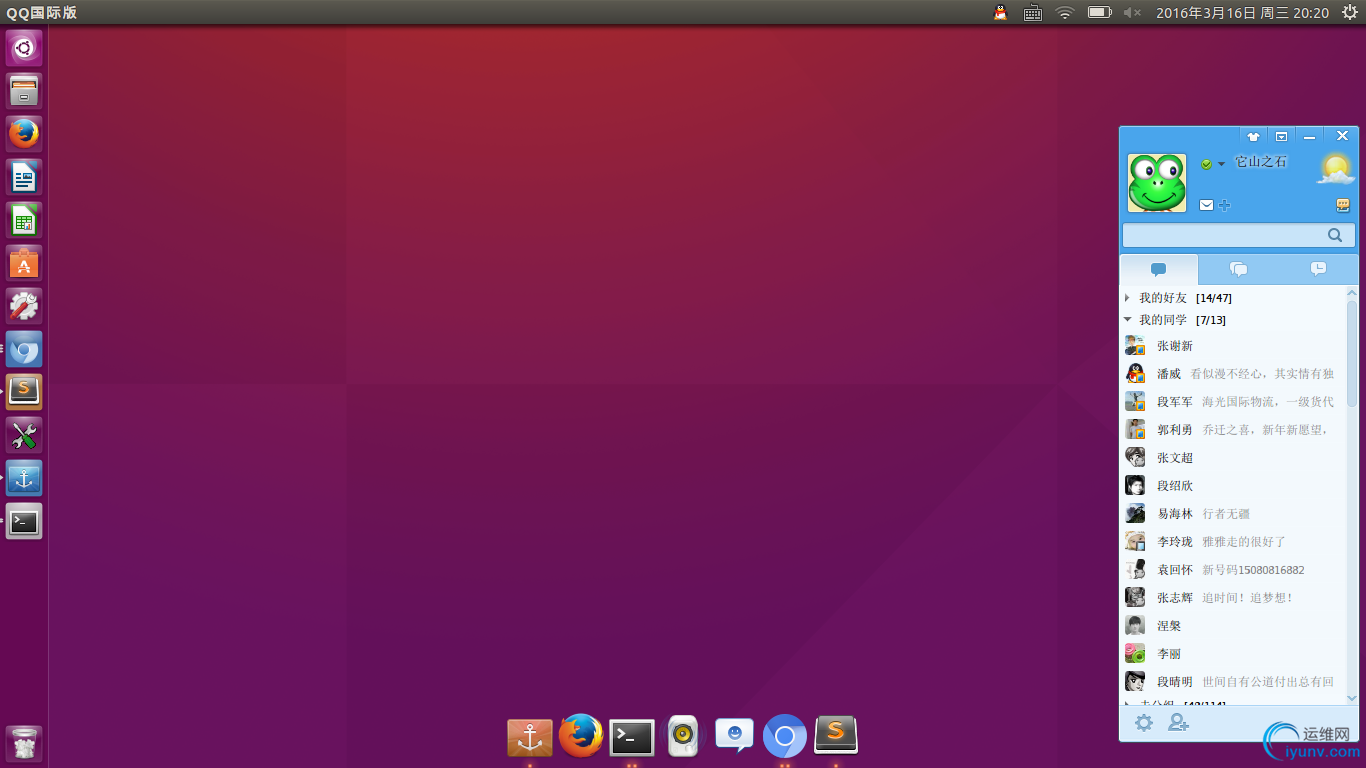Image resolution: width=1366 pixels, height=768 pixels.
Task: Click the green frog profile avatar
Action: click(1157, 183)
